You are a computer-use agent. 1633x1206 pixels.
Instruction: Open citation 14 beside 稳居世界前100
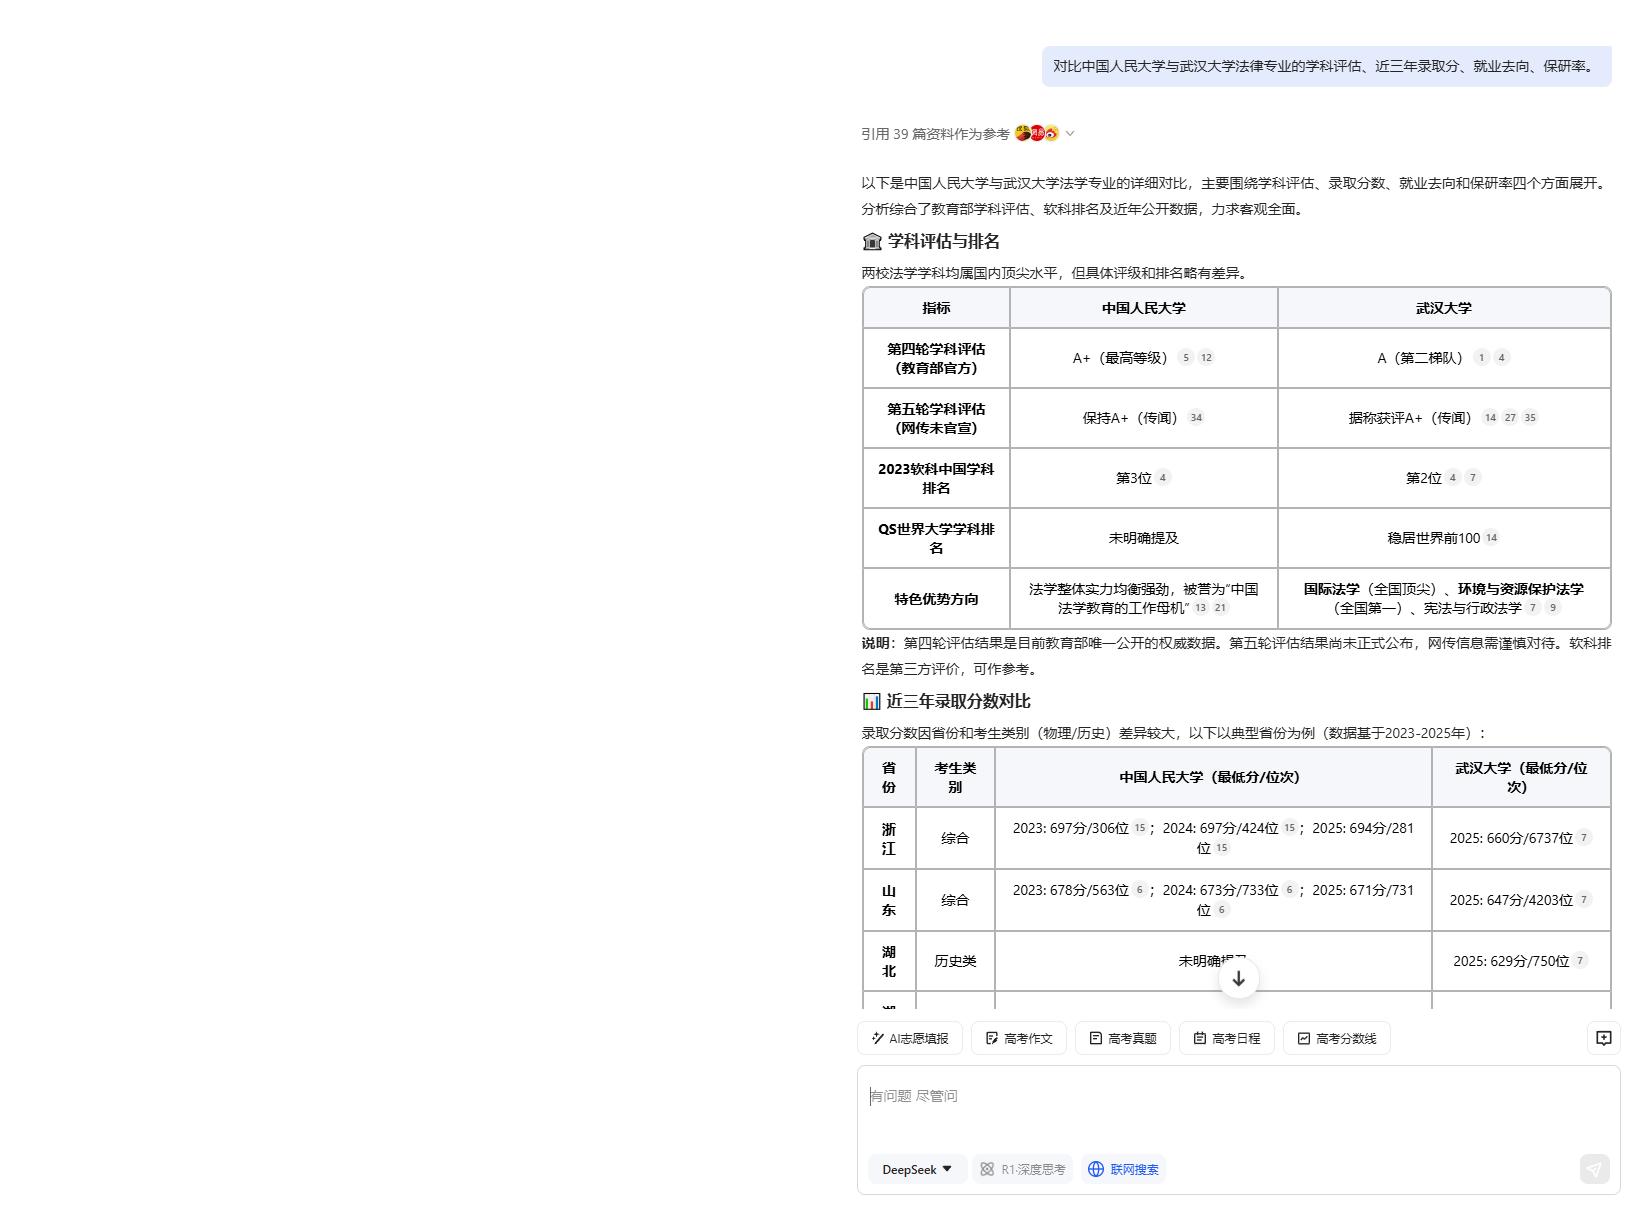[x=1492, y=538]
